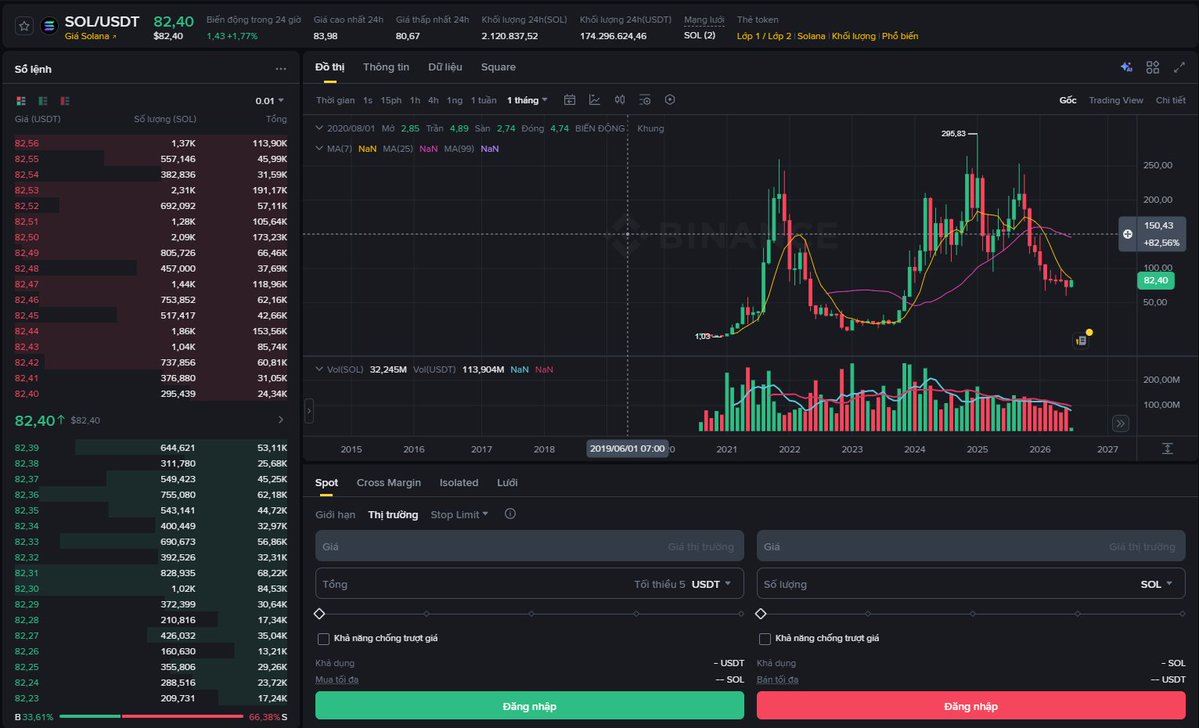Image resolution: width=1199 pixels, height=728 pixels.
Task: Click the buy Tổng input field
Action: 529,583
